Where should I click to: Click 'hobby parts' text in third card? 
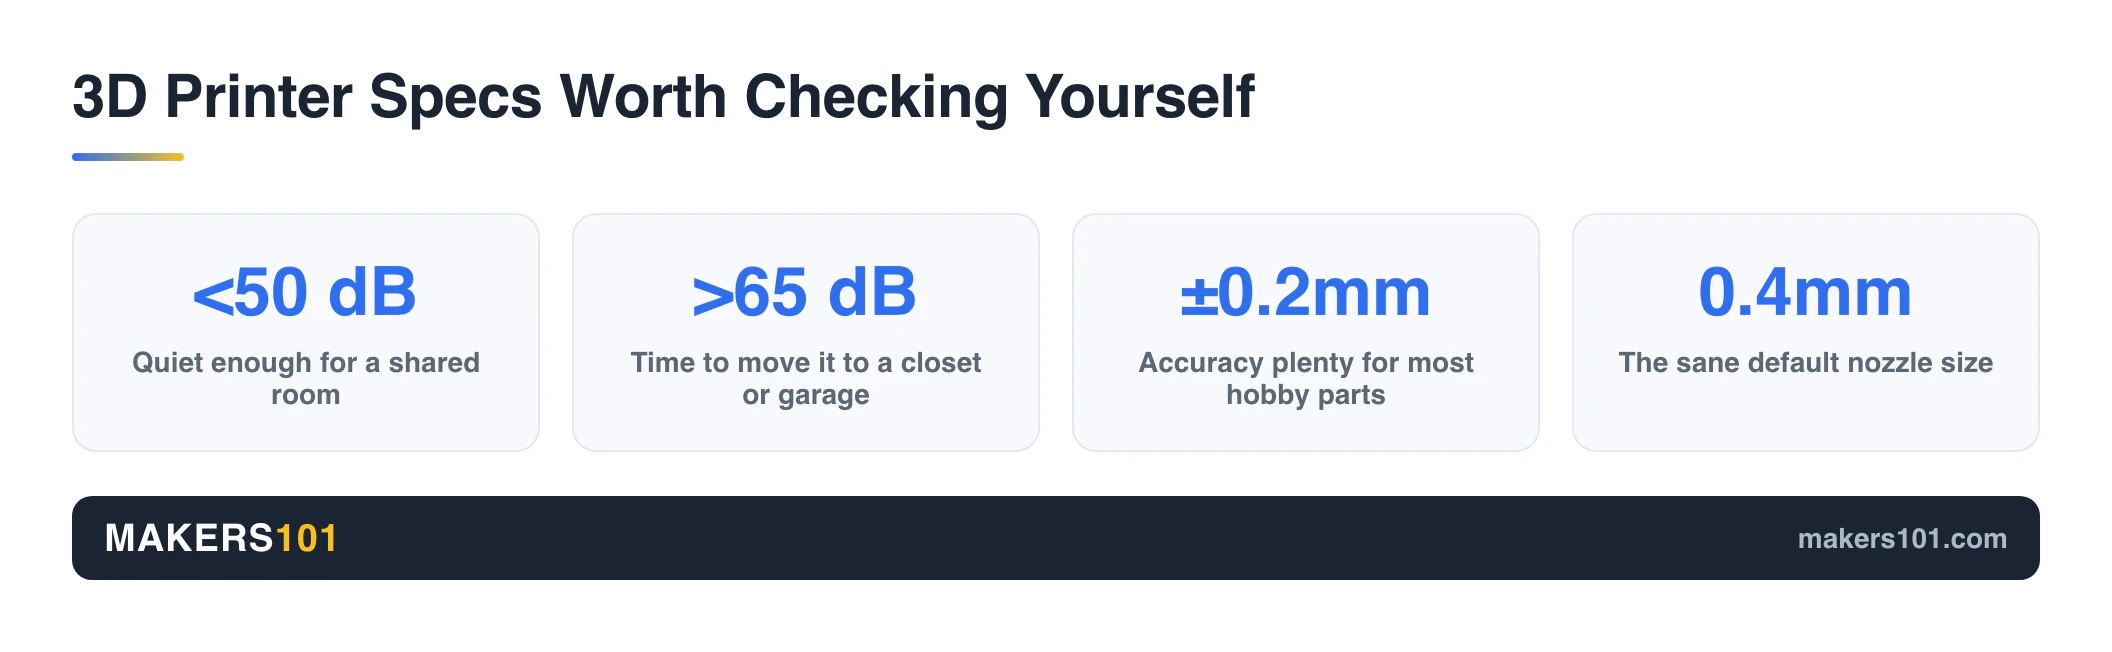pyautogui.click(x=1306, y=395)
